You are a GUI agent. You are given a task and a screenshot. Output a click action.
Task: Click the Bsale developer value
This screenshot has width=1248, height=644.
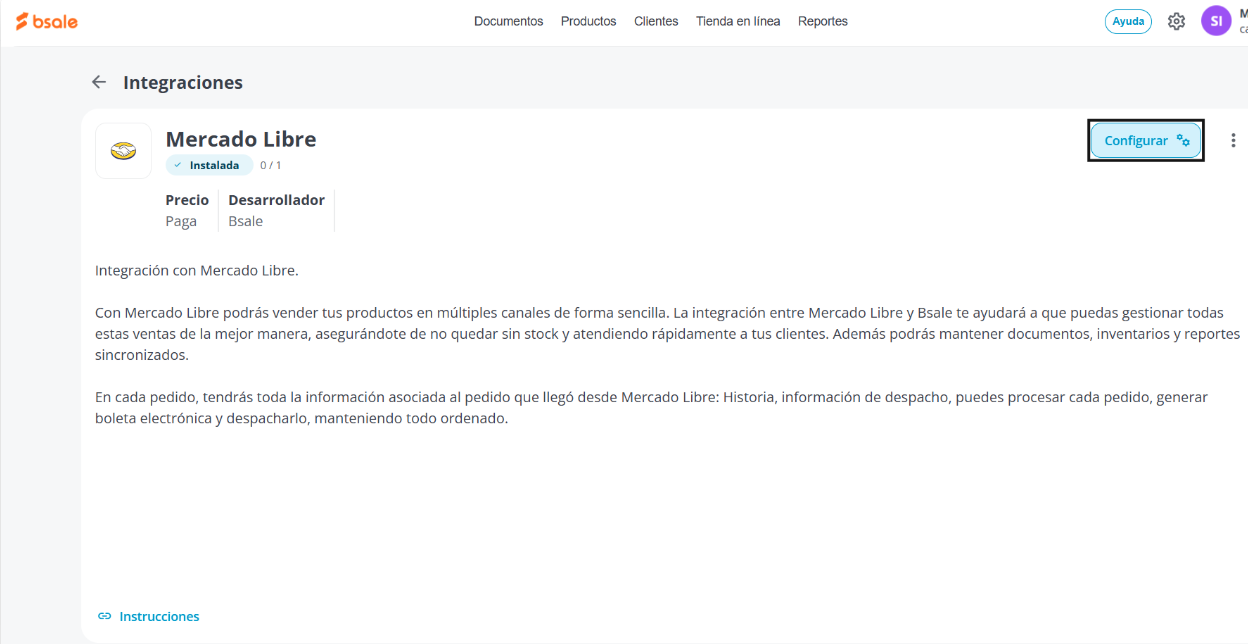coord(245,221)
